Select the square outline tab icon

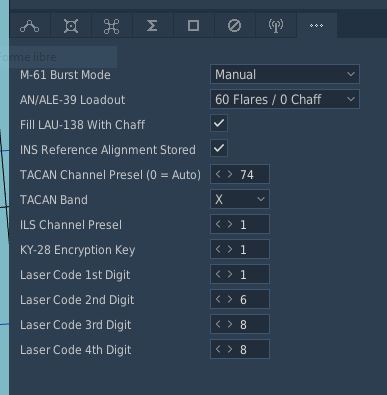coord(193,26)
